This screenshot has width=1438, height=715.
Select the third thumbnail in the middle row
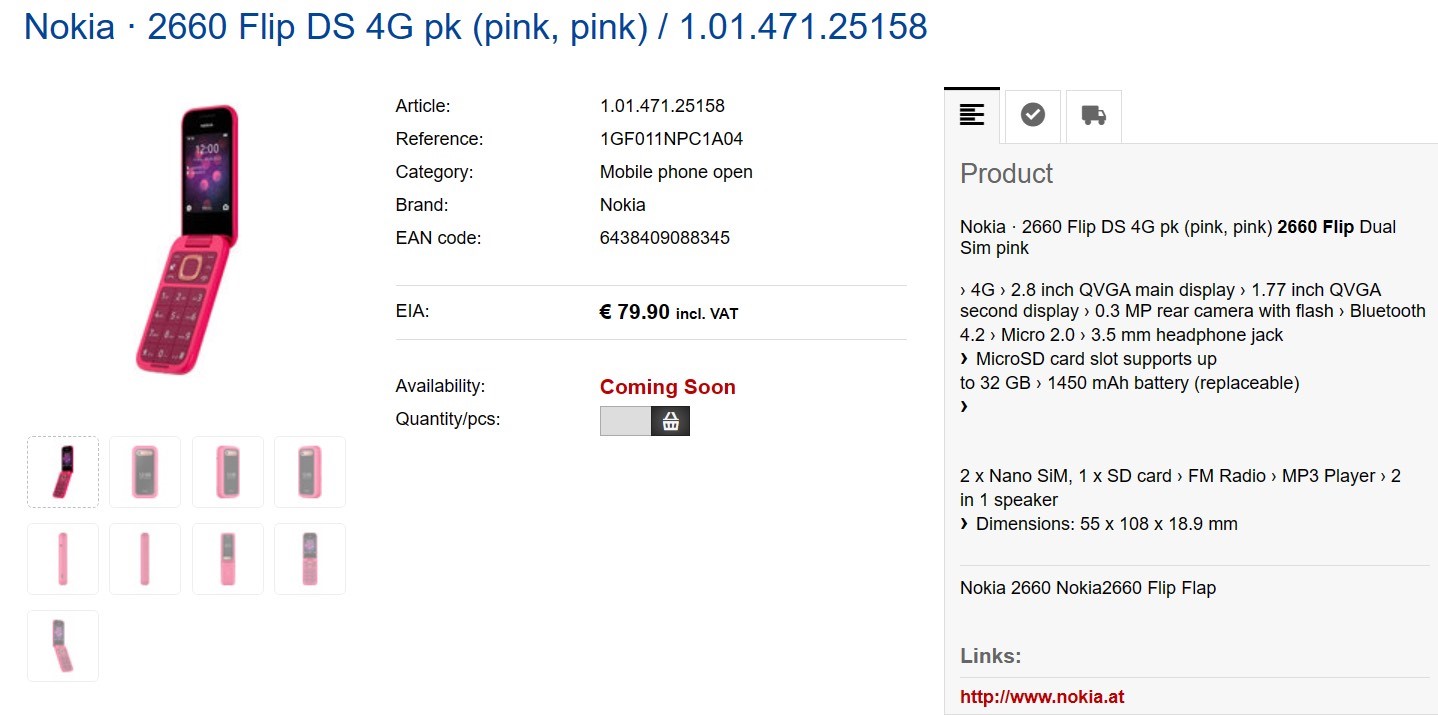(x=228, y=559)
